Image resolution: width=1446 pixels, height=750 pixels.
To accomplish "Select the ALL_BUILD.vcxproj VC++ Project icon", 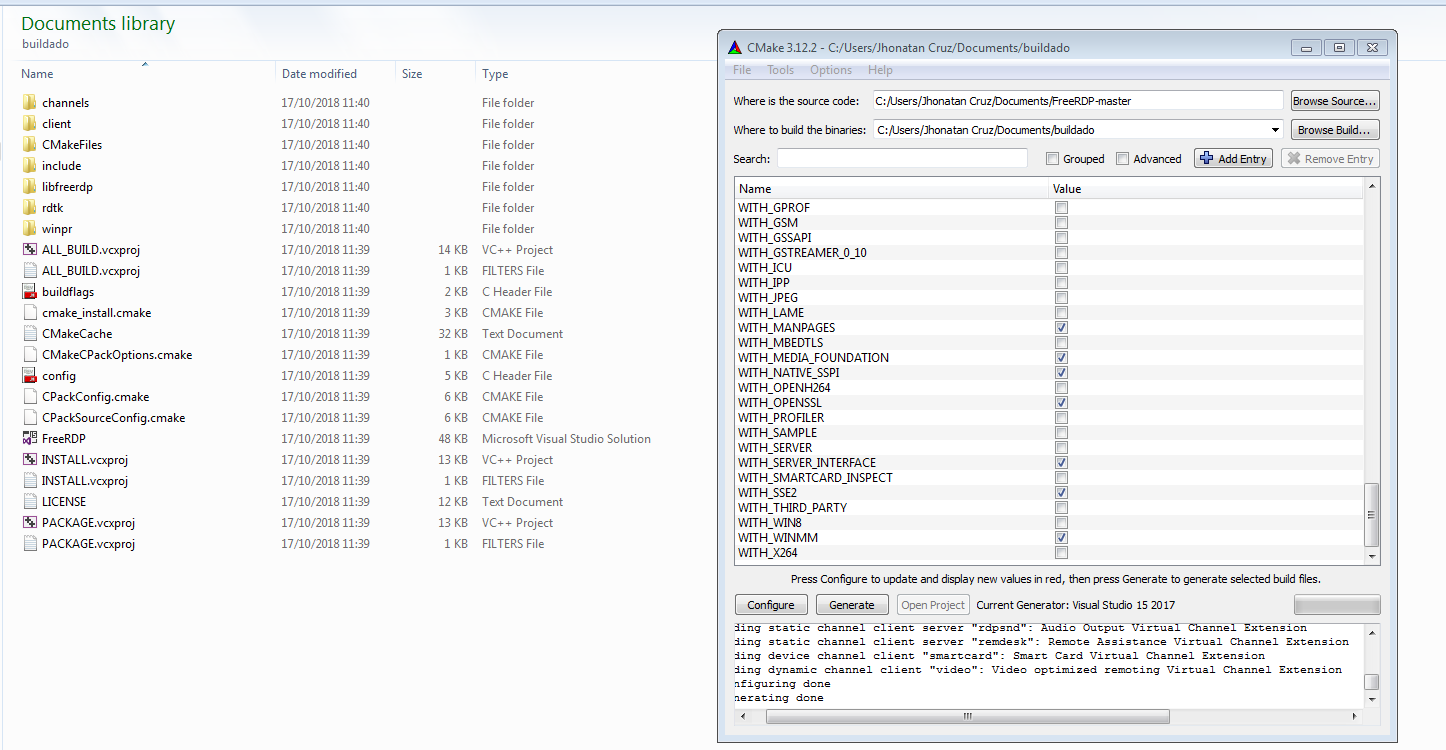I will (30, 249).
